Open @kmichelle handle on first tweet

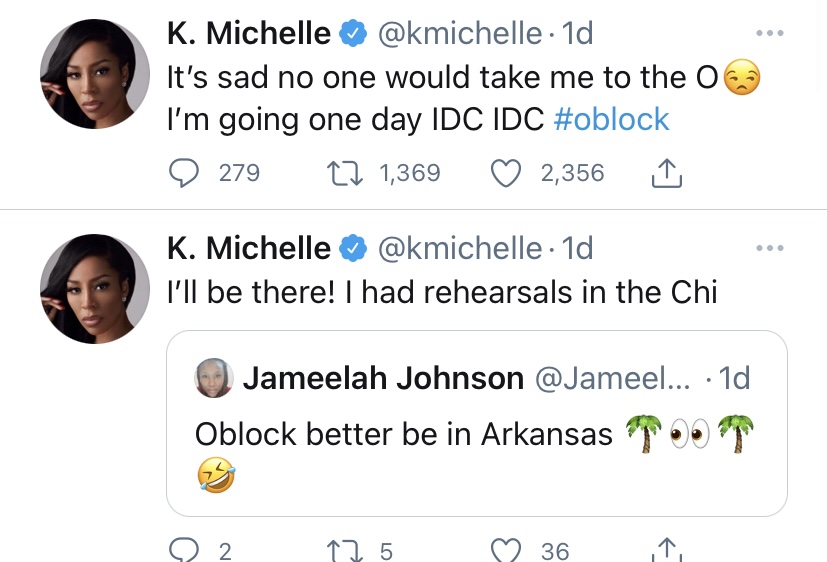tap(460, 33)
